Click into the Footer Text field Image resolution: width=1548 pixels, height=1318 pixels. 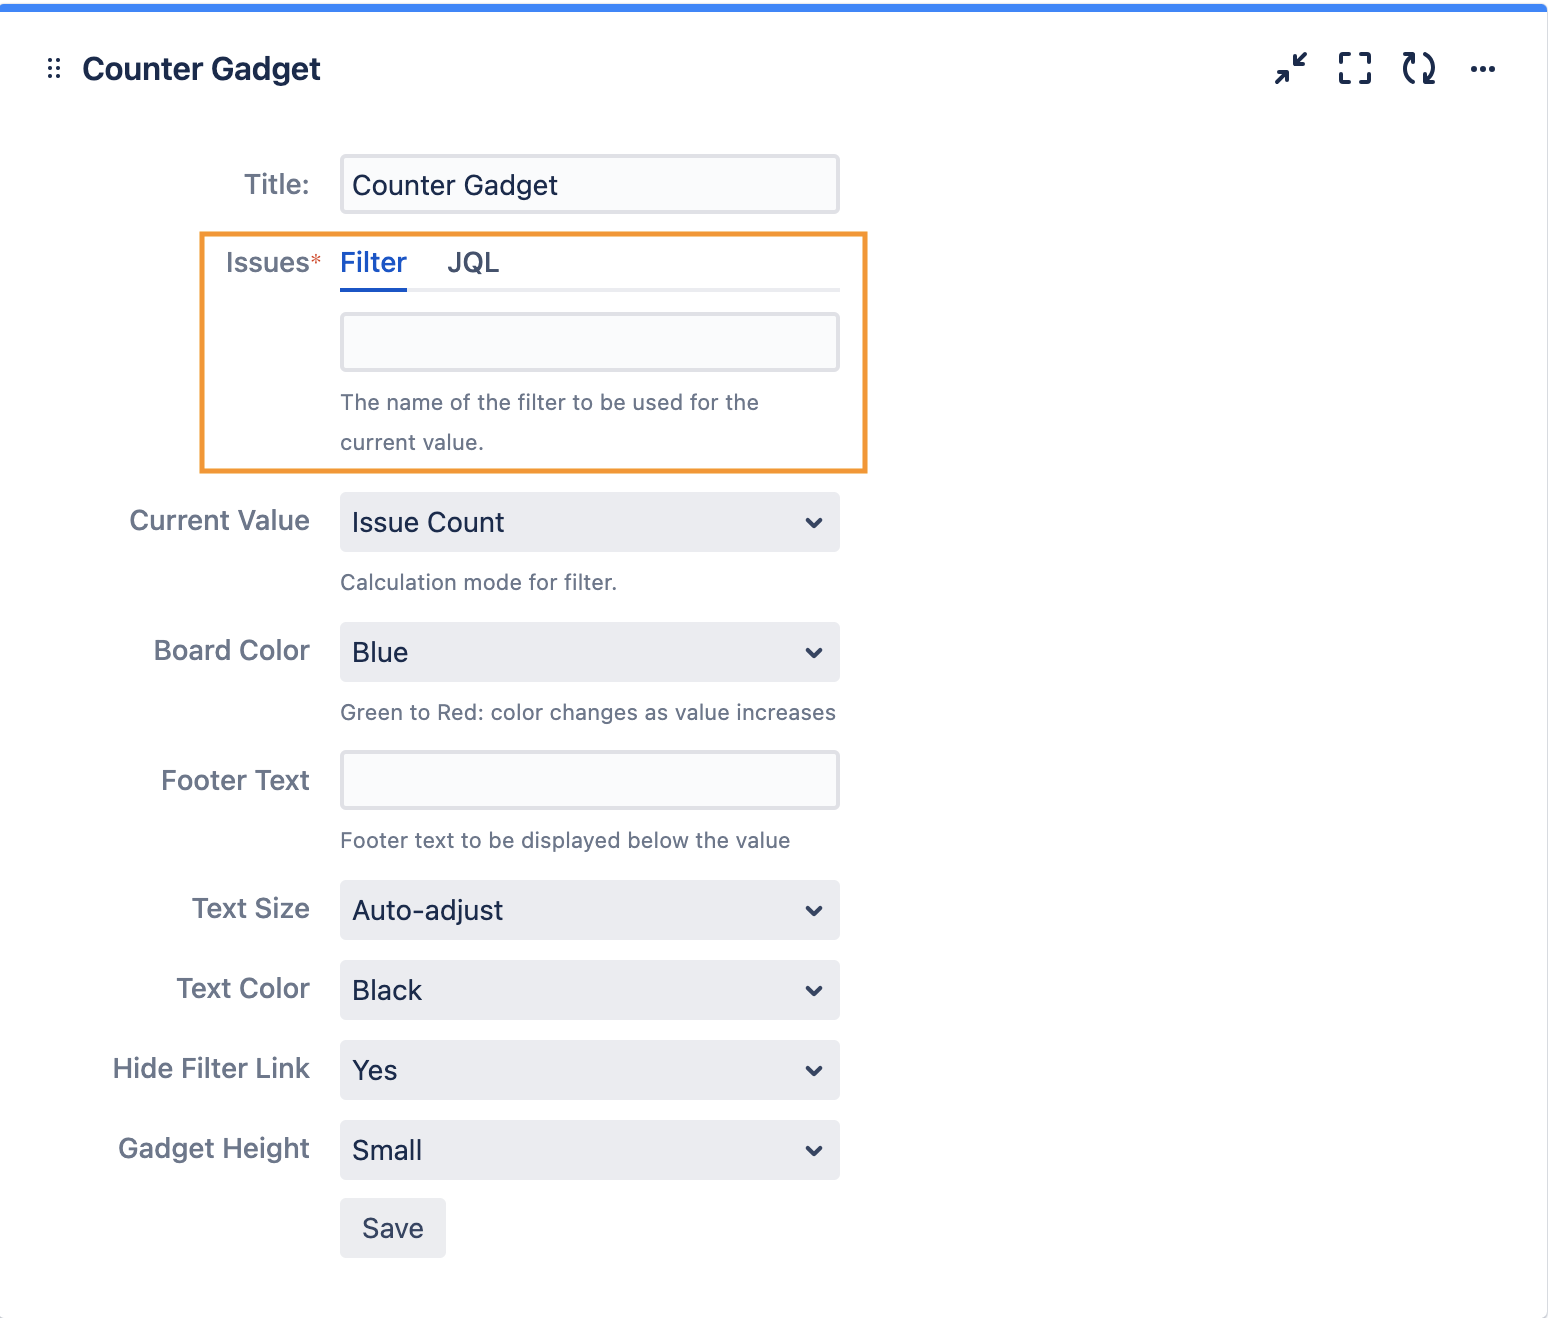pos(589,780)
